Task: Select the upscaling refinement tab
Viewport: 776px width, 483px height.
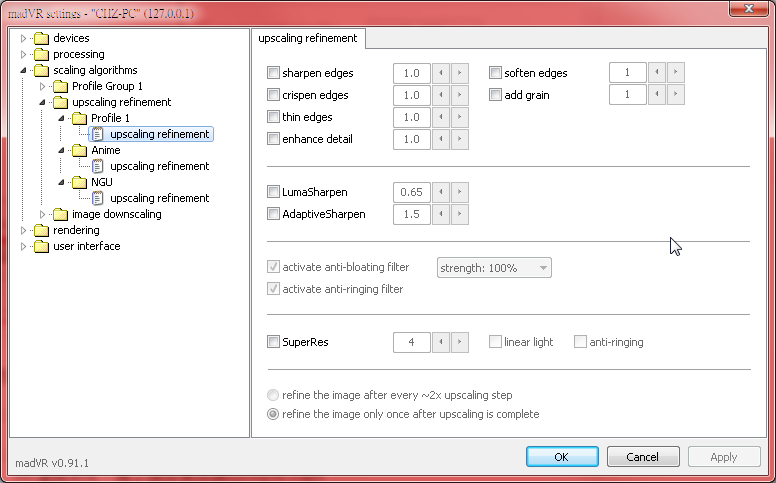Action: tap(308, 39)
